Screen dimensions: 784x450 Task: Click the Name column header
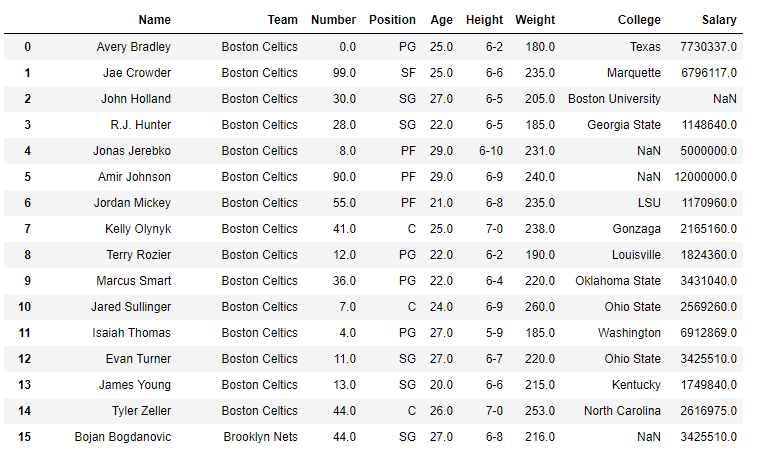pos(154,20)
